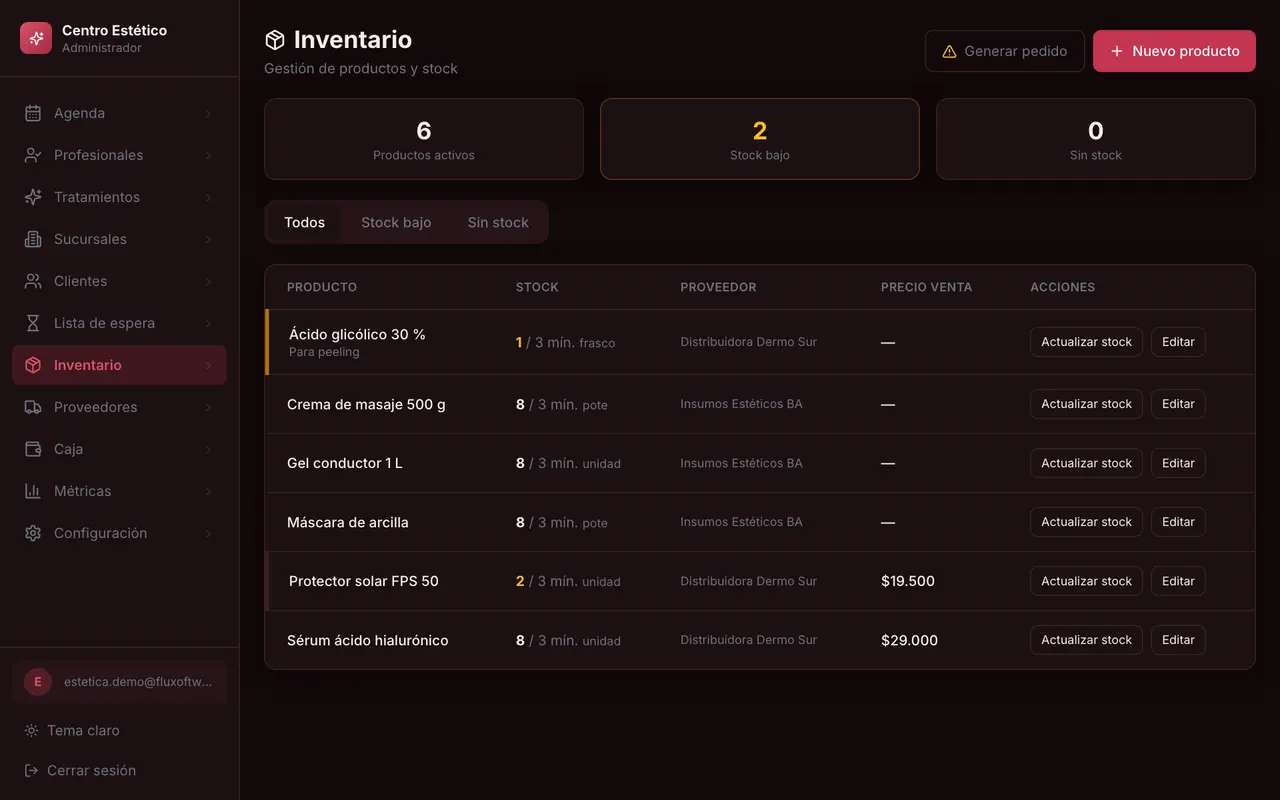The height and width of the screenshot is (800, 1280).
Task: Click the Métricas bar chart icon
Action: click(33, 491)
